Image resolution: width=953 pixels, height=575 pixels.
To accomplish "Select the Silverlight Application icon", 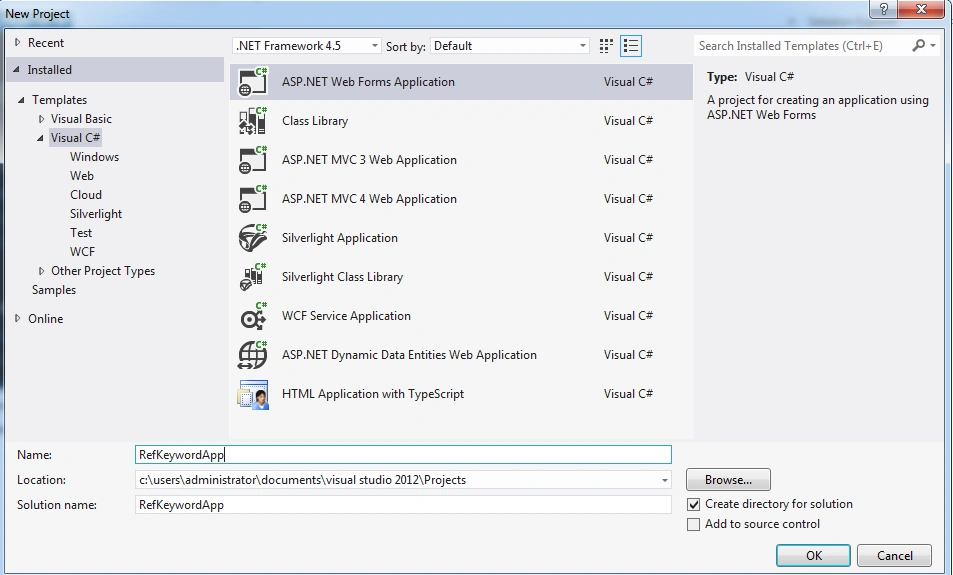I will pos(252,238).
